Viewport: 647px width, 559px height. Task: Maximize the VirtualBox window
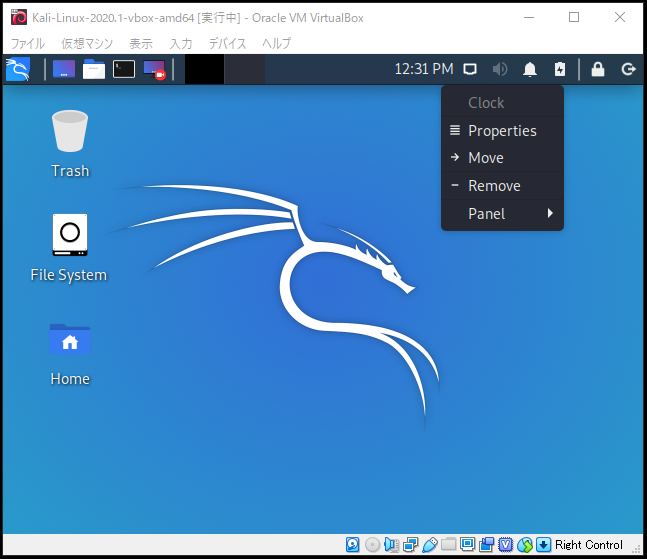(x=574, y=18)
